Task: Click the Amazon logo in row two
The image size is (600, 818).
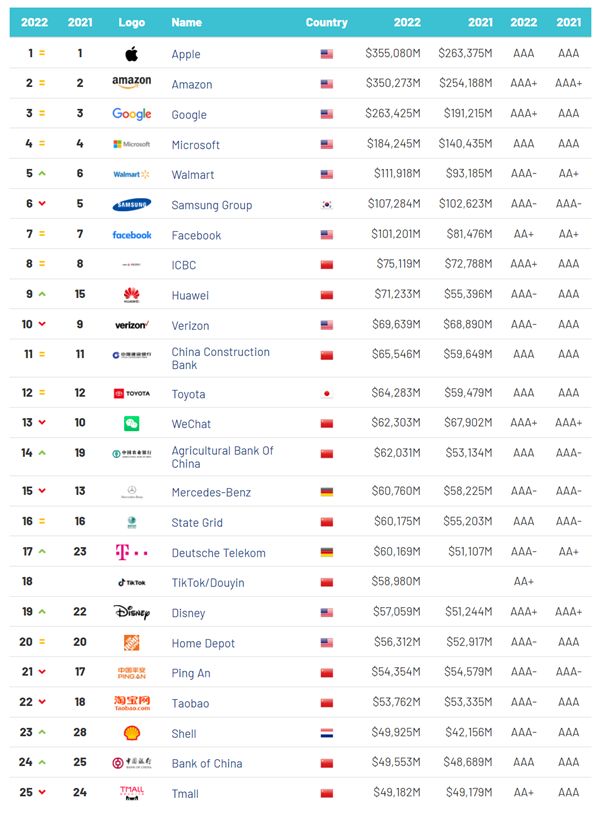Action: click(x=131, y=82)
